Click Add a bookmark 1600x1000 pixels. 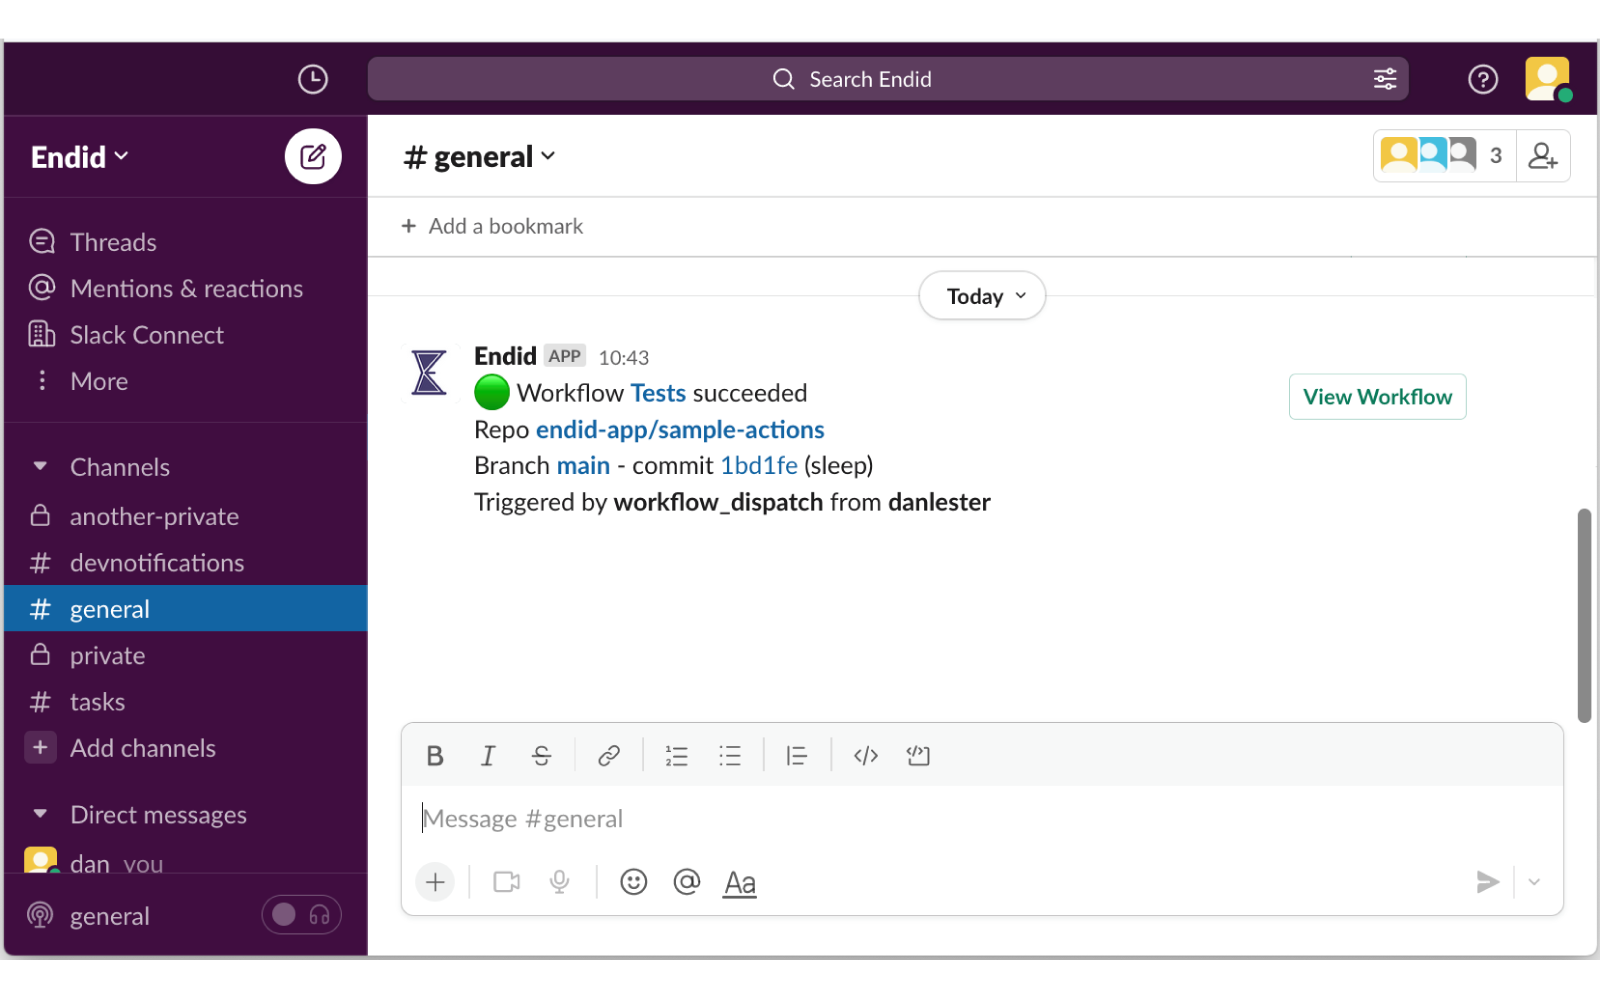pyautogui.click(x=492, y=226)
